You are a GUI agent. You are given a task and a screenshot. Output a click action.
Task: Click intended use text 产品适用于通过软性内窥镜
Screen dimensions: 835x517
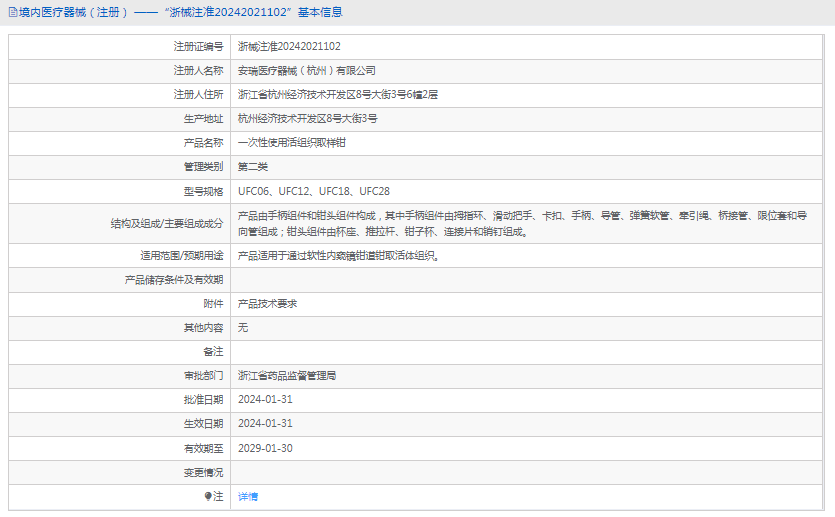click(339, 256)
